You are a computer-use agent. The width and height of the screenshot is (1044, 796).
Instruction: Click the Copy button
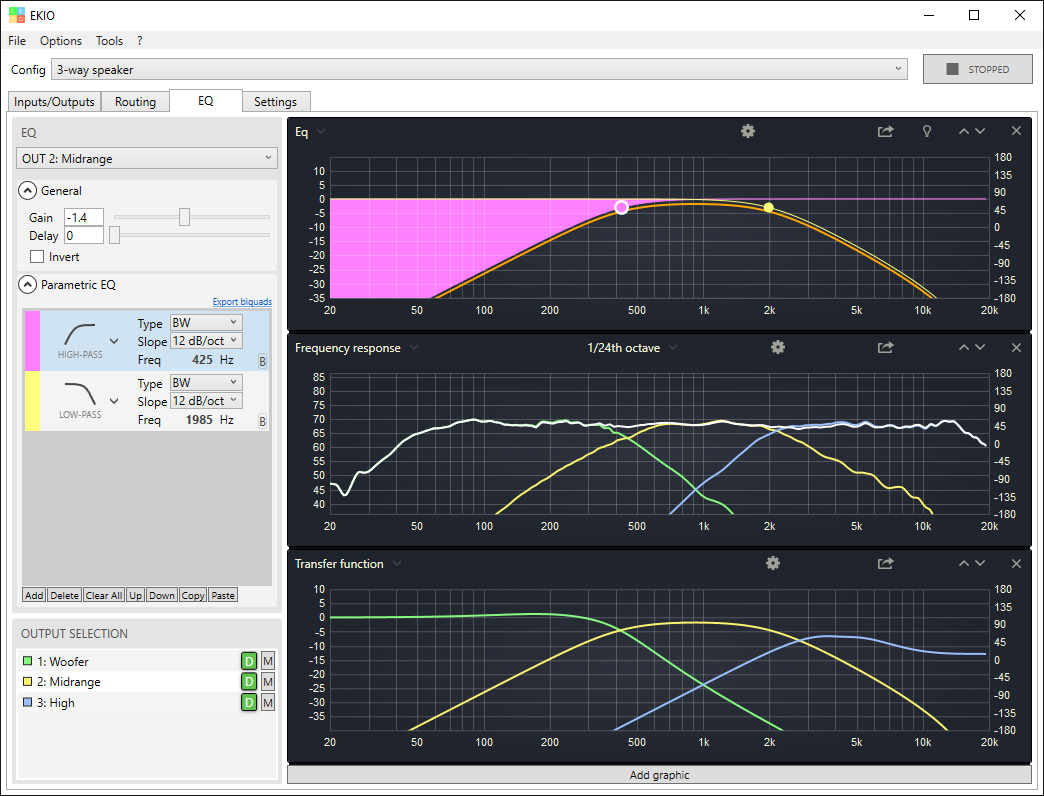click(193, 595)
